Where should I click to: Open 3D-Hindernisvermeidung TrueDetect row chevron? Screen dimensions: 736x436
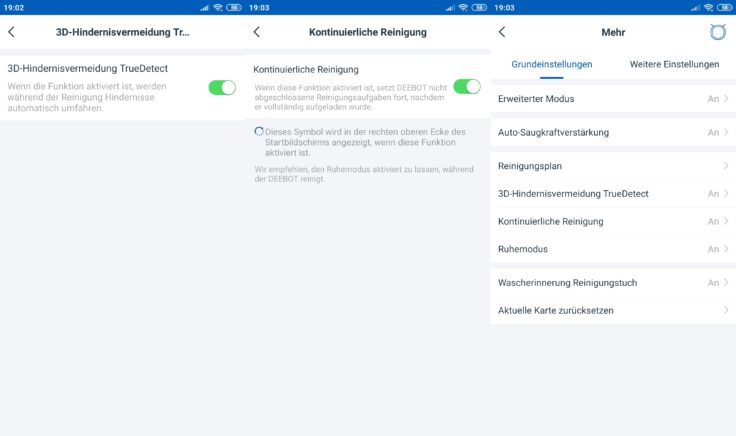click(x=726, y=193)
